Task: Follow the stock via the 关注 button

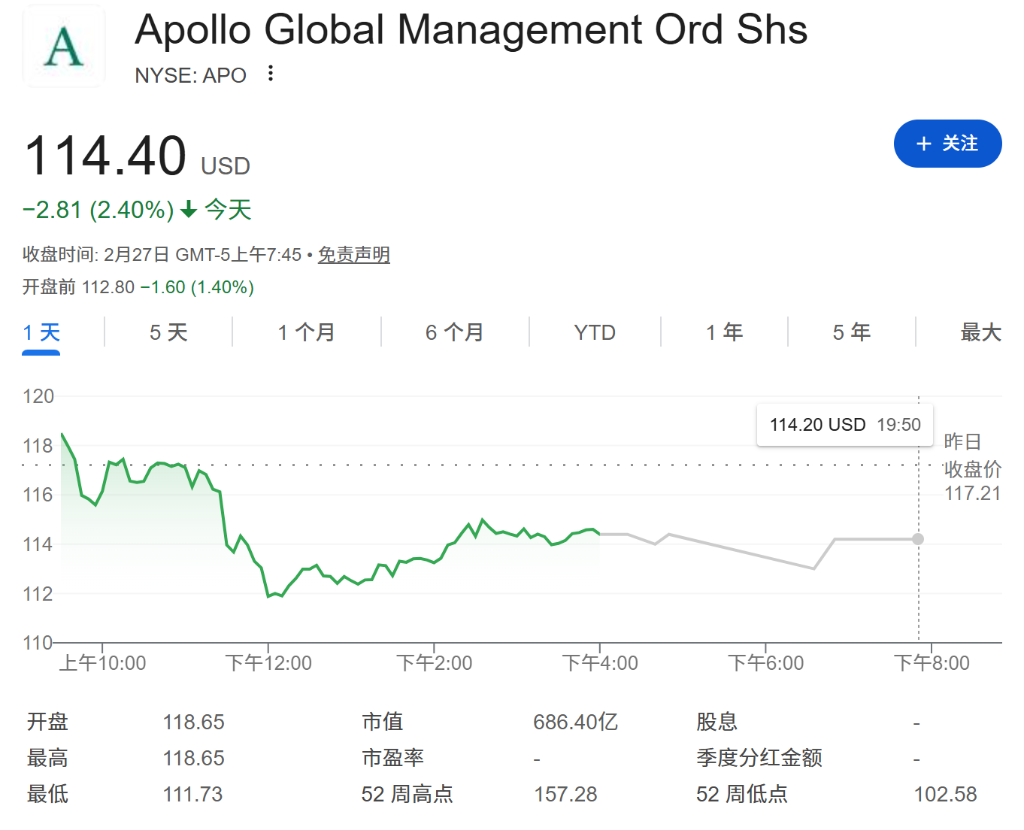Action: click(947, 143)
